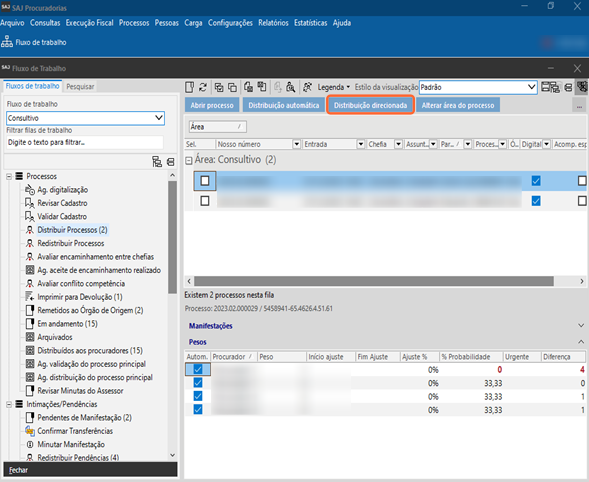The image size is (589, 482).
Task: Click the first document icon in toolbar
Action: pos(190,87)
